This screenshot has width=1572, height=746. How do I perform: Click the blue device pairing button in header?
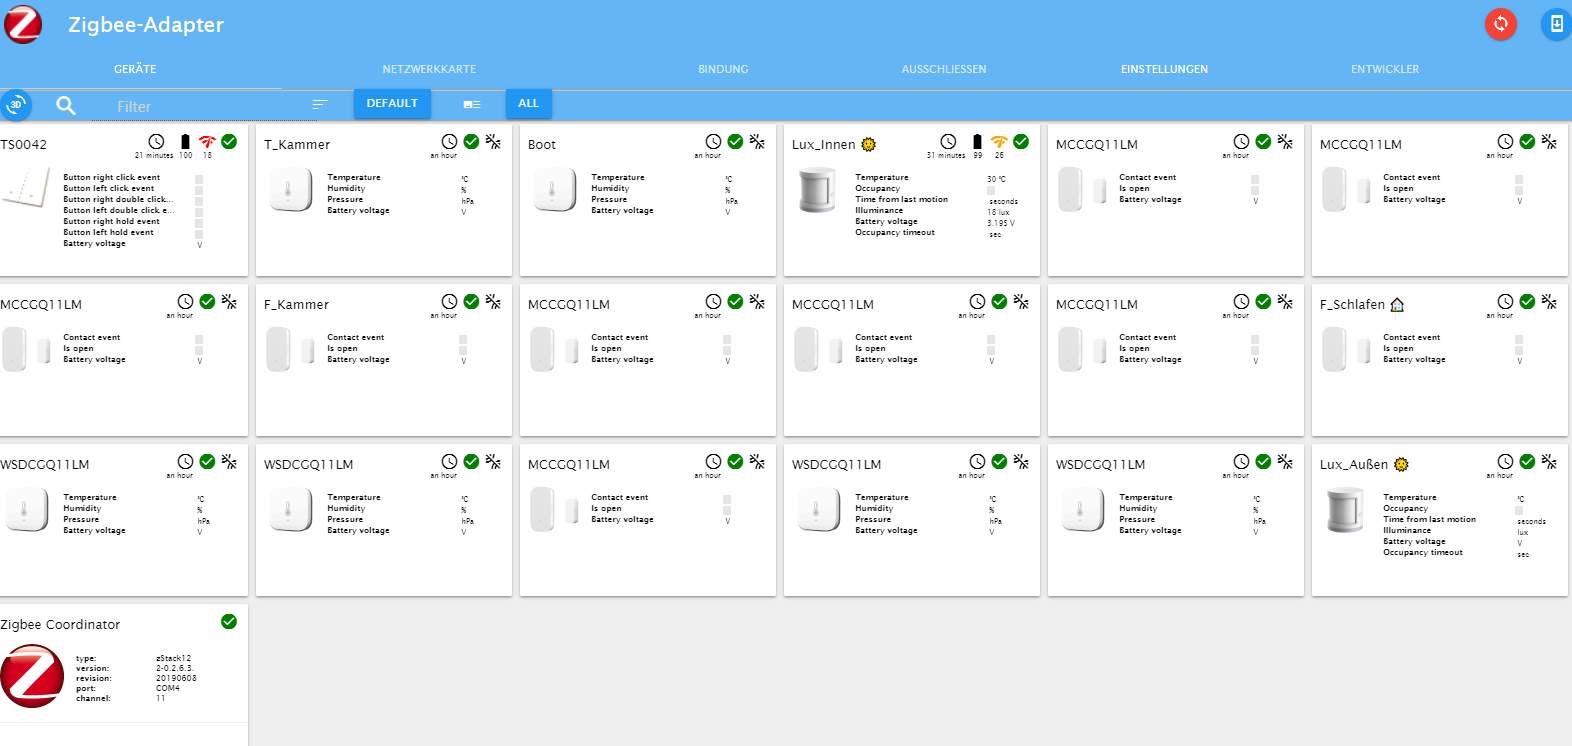(1556, 24)
